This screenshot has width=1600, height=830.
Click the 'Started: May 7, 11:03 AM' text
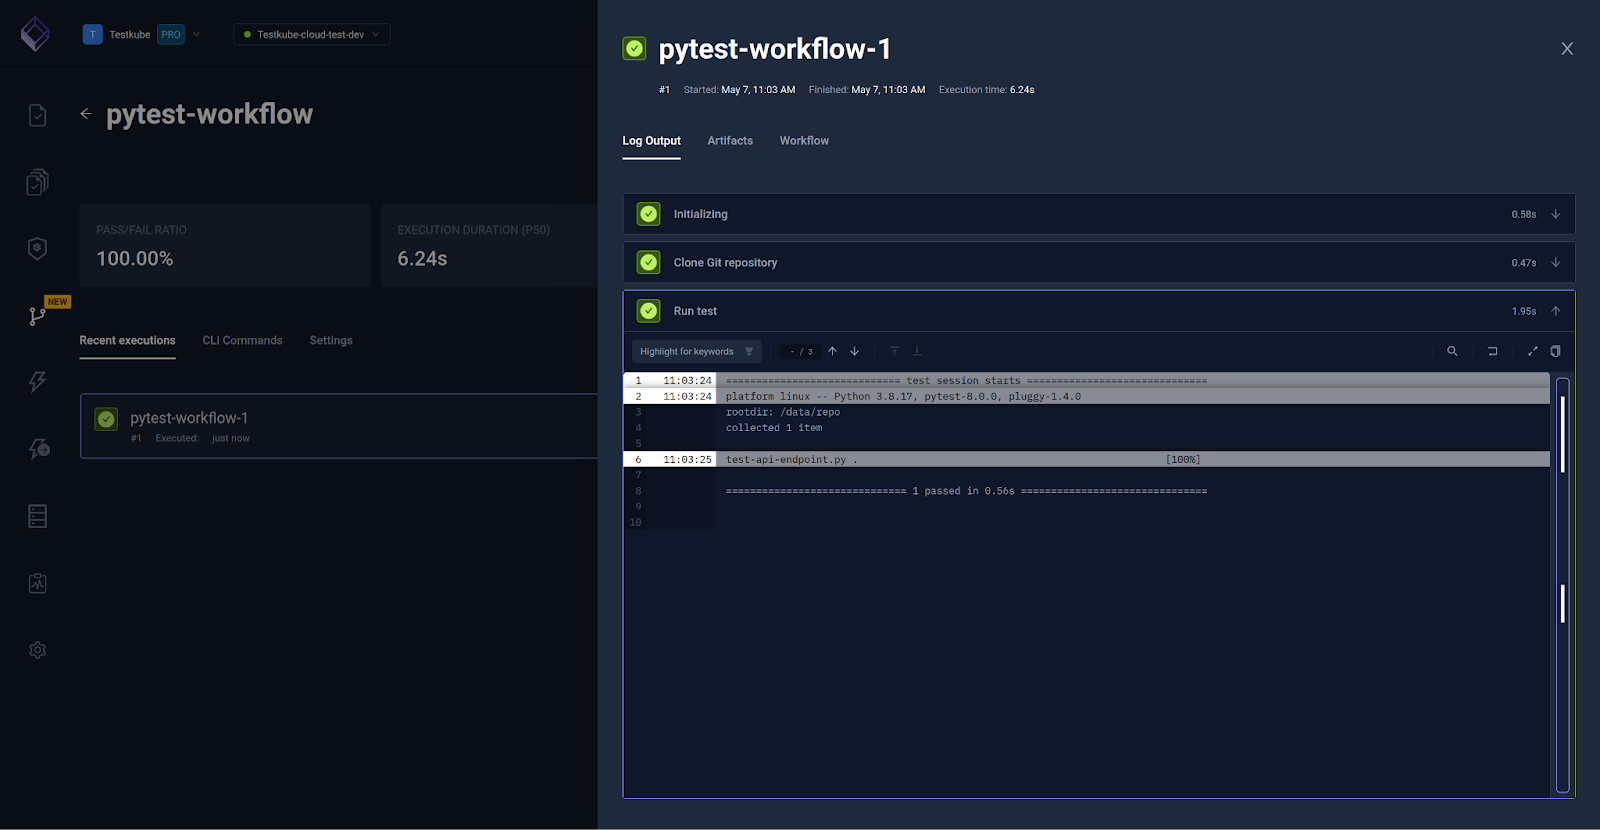739,90
